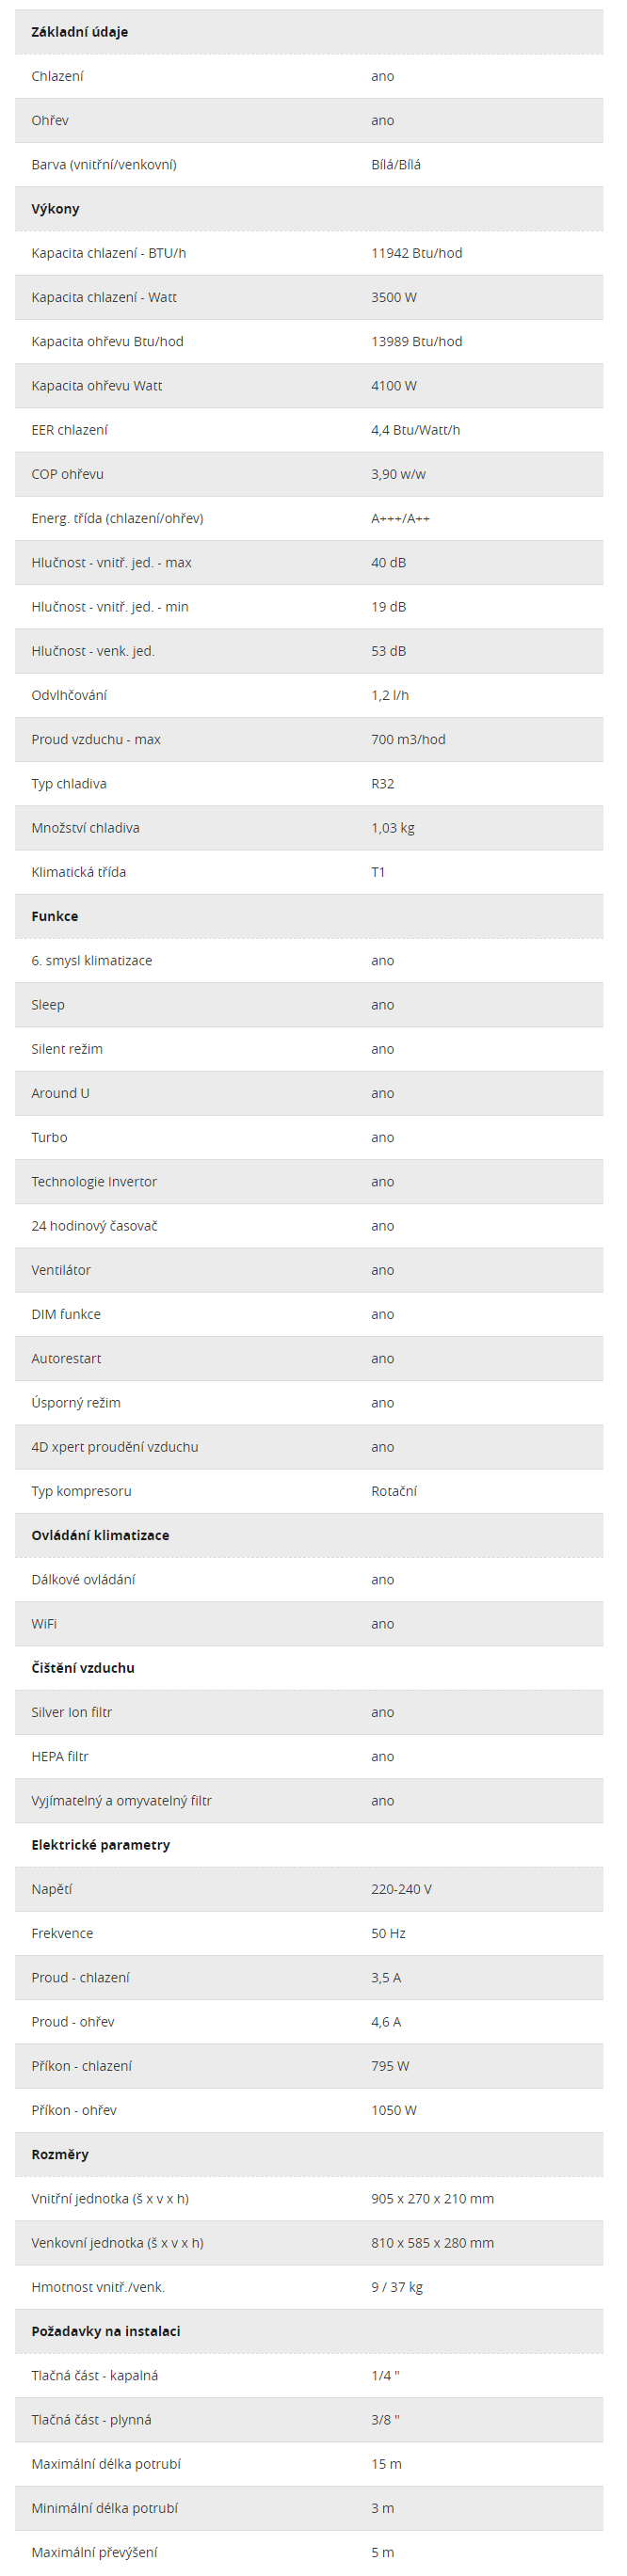Select the Výkony section heading
Image resolution: width=627 pixels, height=2576 pixels.
point(55,209)
